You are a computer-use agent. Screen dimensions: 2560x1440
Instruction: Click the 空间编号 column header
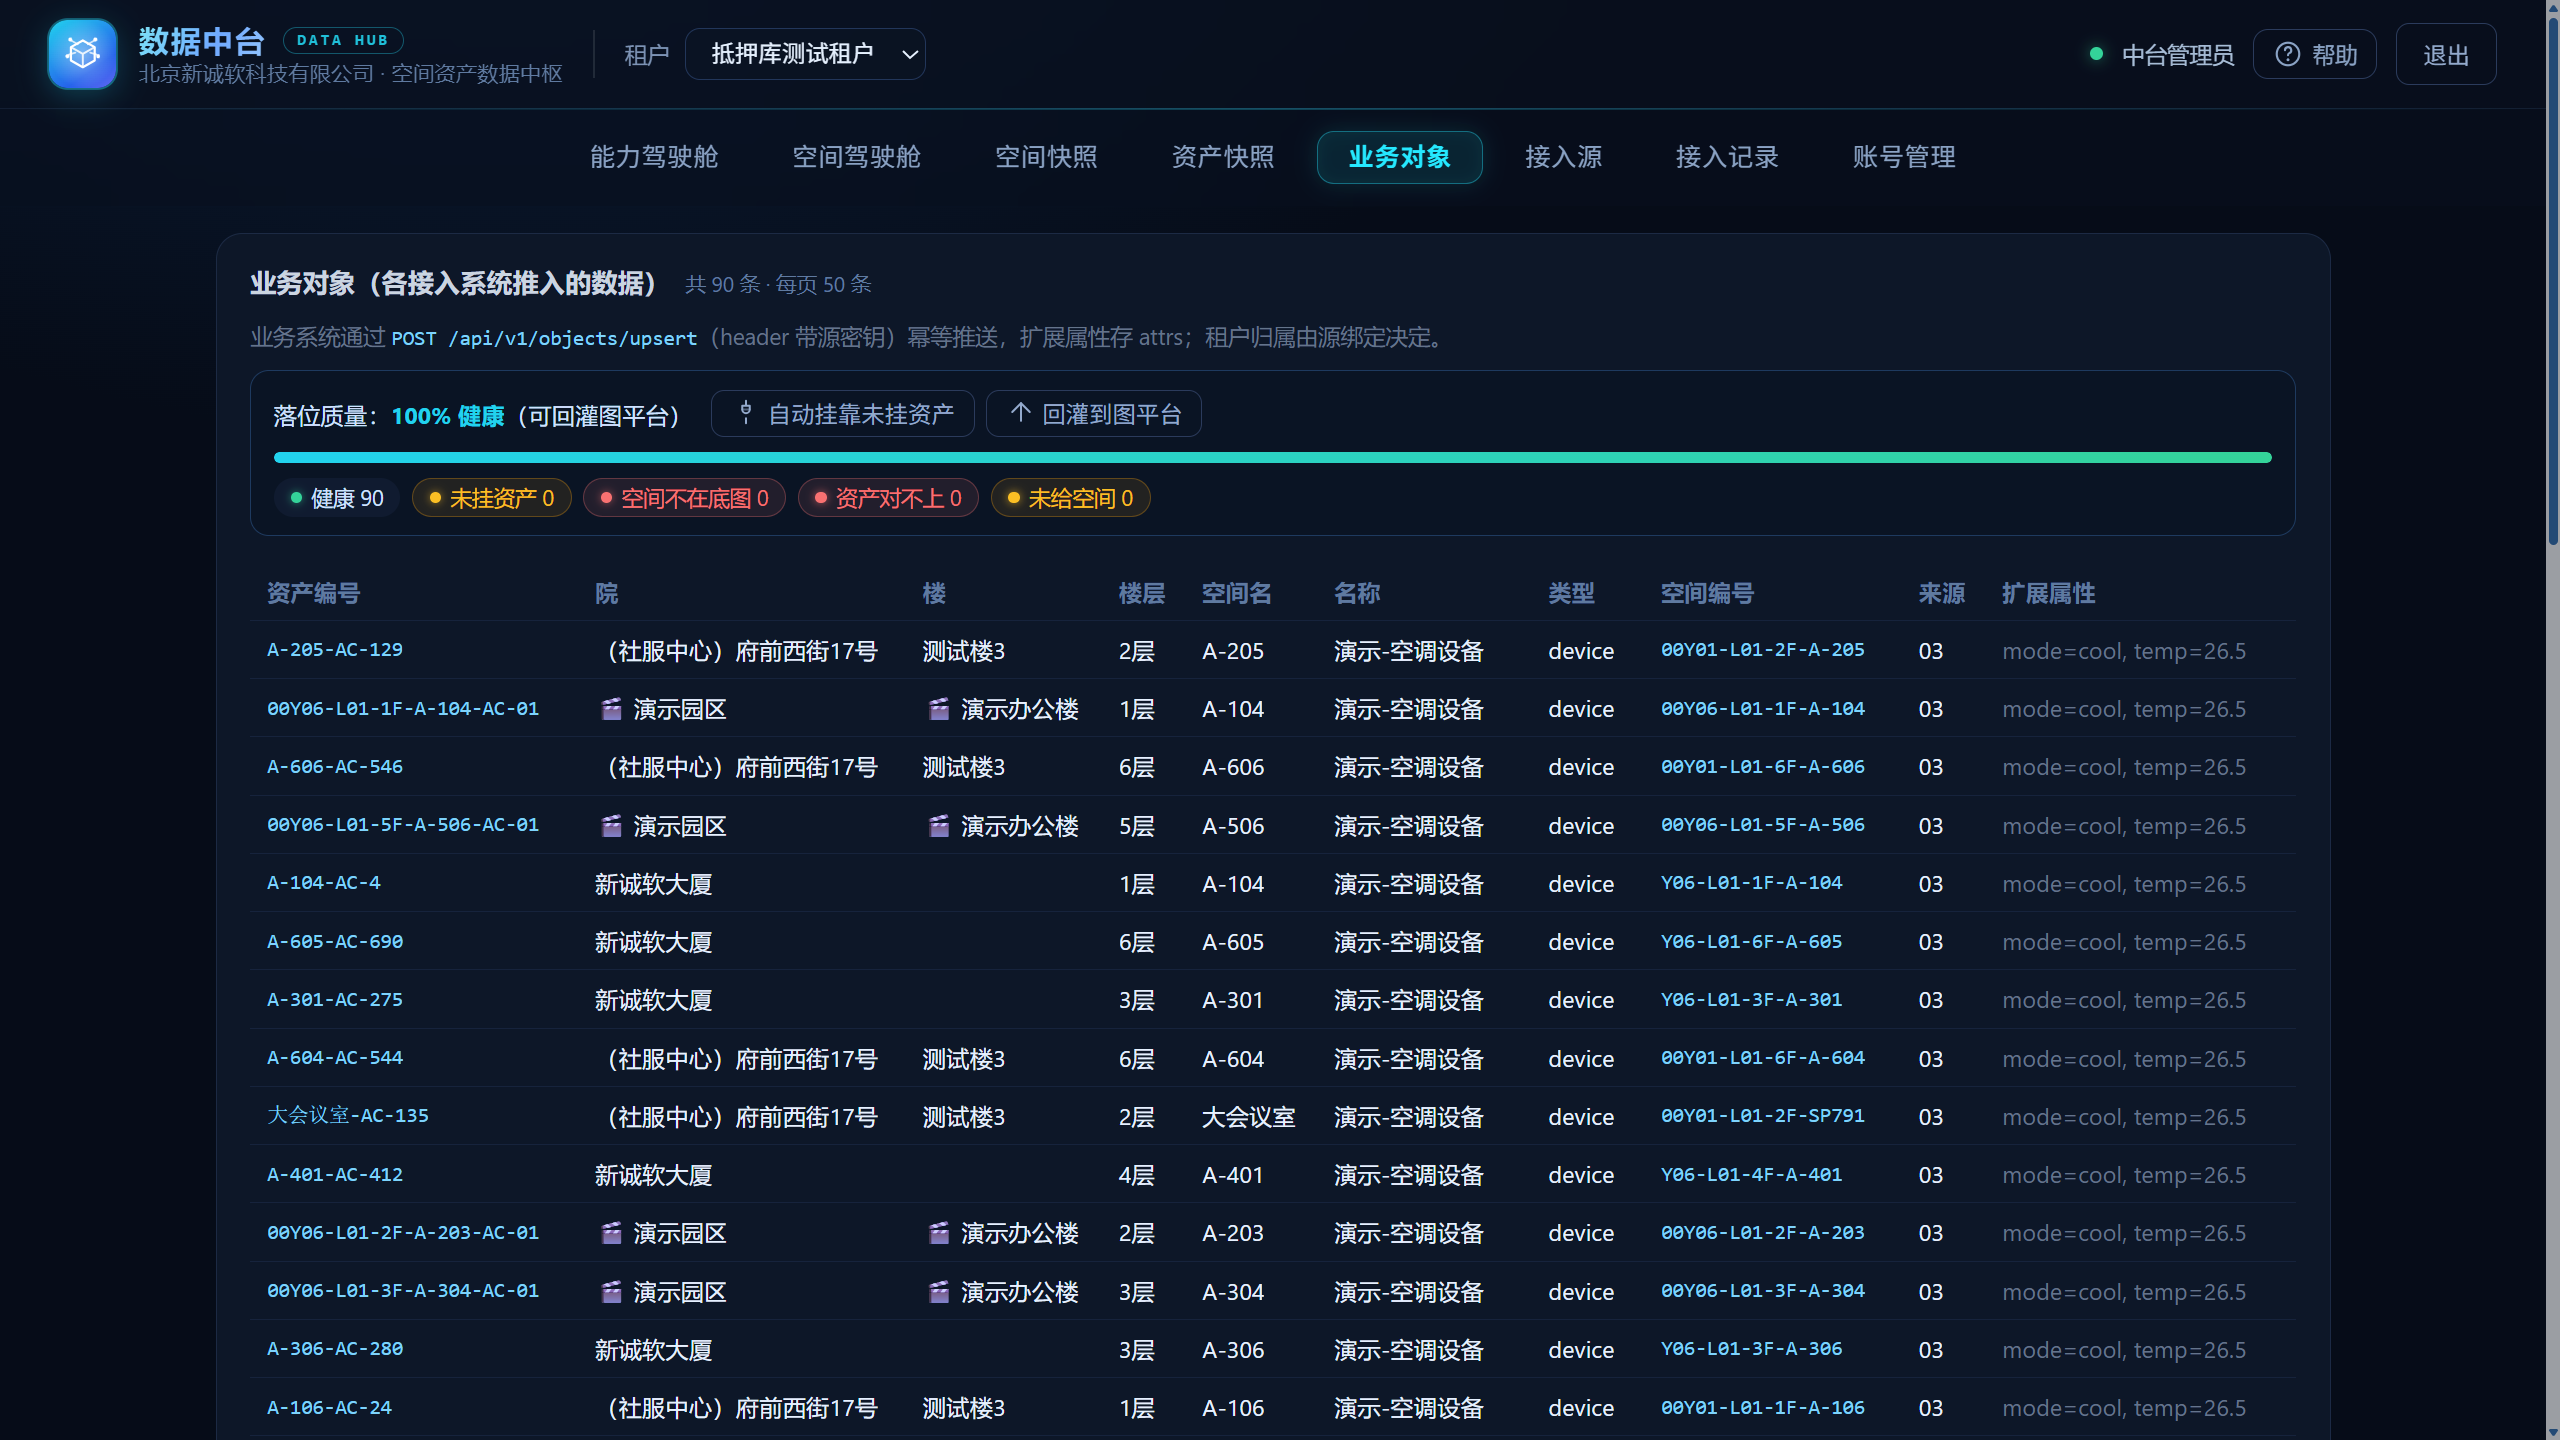[1707, 593]
